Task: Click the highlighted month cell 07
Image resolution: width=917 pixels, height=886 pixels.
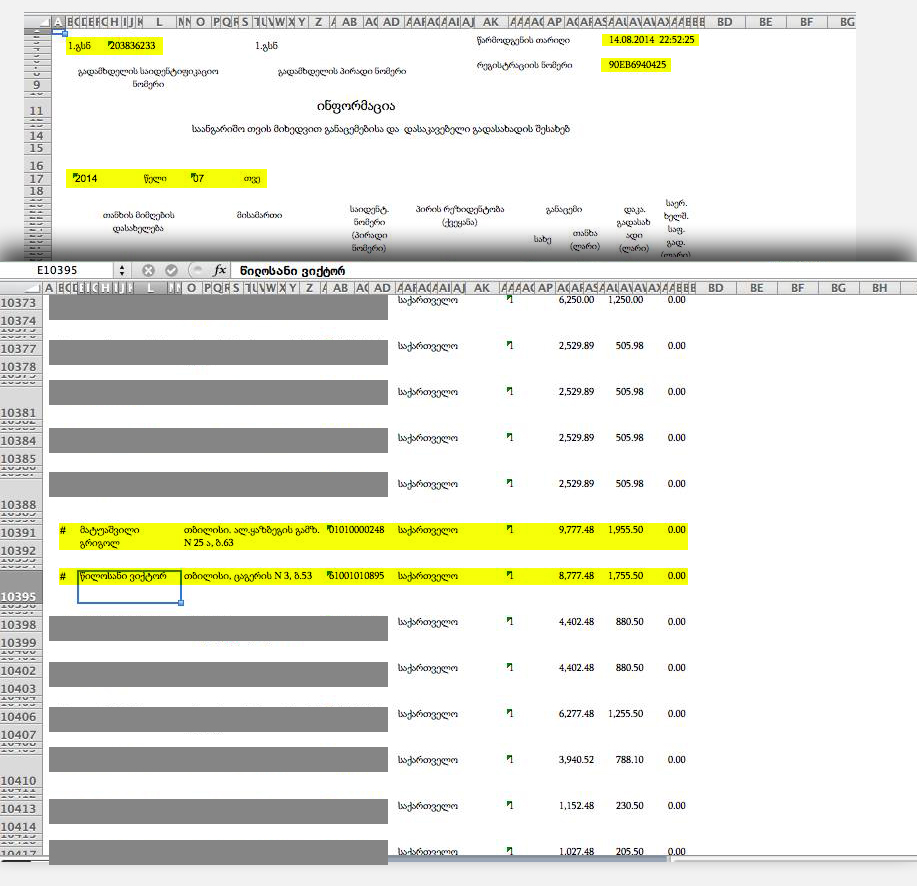Action: point(198,178)
